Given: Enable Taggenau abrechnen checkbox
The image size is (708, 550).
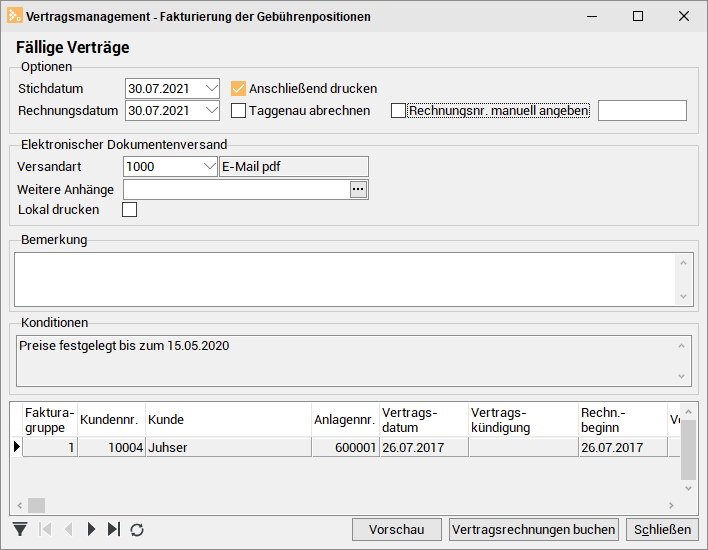Looking at the screenshot, I should (238, 111).
